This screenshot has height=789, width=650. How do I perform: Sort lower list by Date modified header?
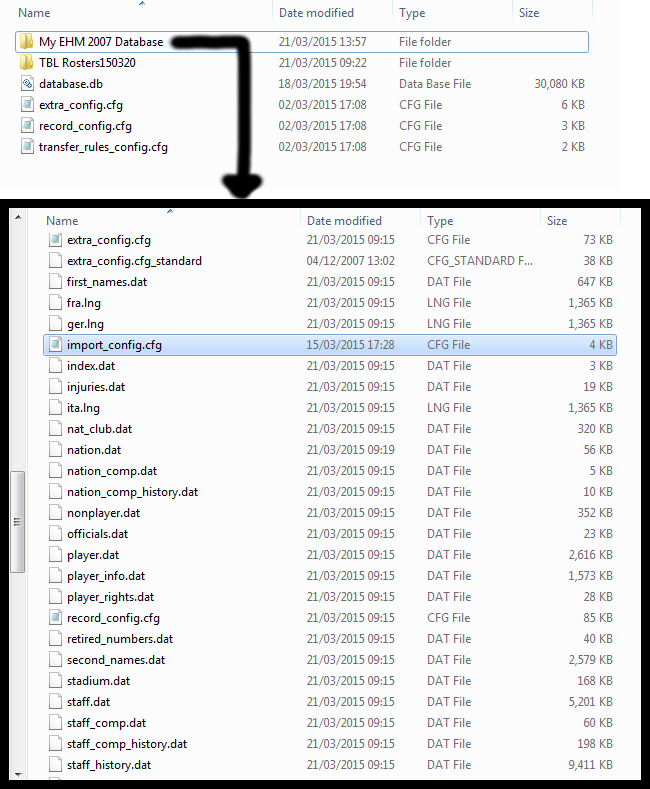[x=345, y=221]
